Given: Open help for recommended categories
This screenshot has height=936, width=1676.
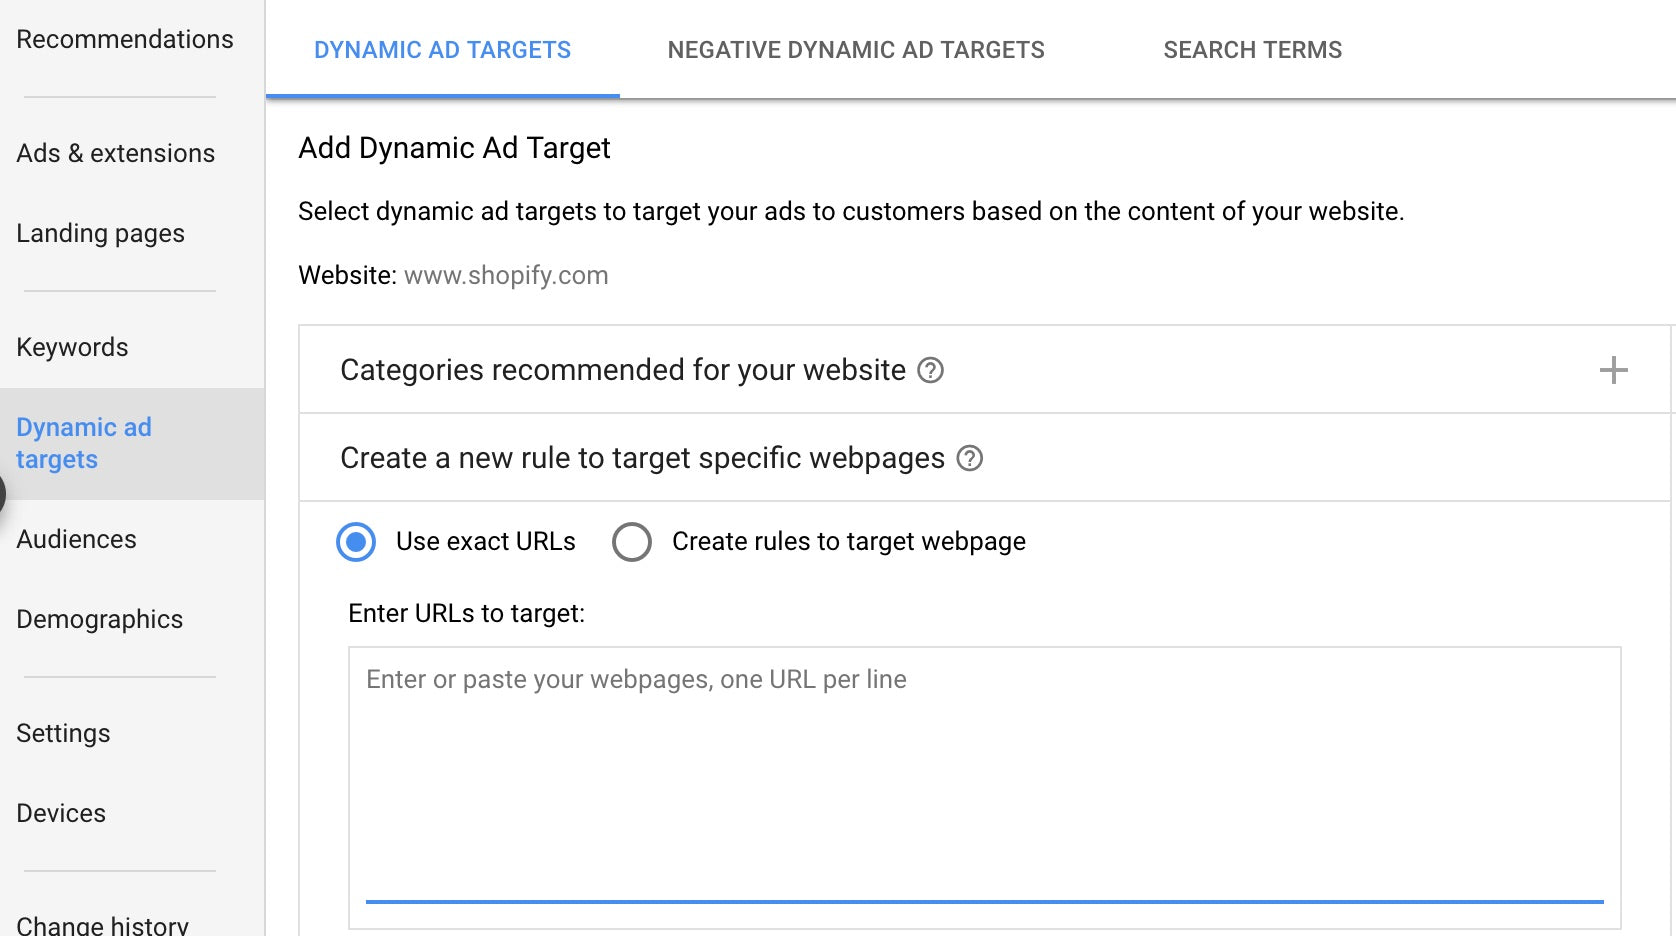Looking at the screenshot, I should 930,370.
